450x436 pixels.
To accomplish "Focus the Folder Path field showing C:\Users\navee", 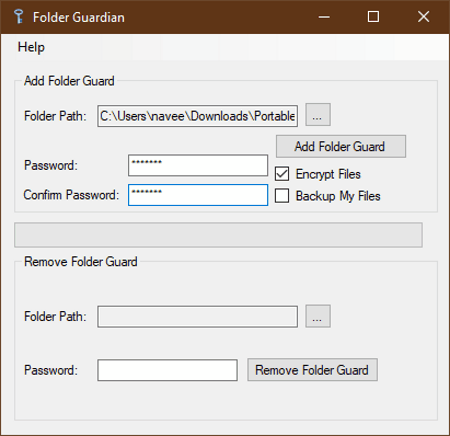I will 198,116.
